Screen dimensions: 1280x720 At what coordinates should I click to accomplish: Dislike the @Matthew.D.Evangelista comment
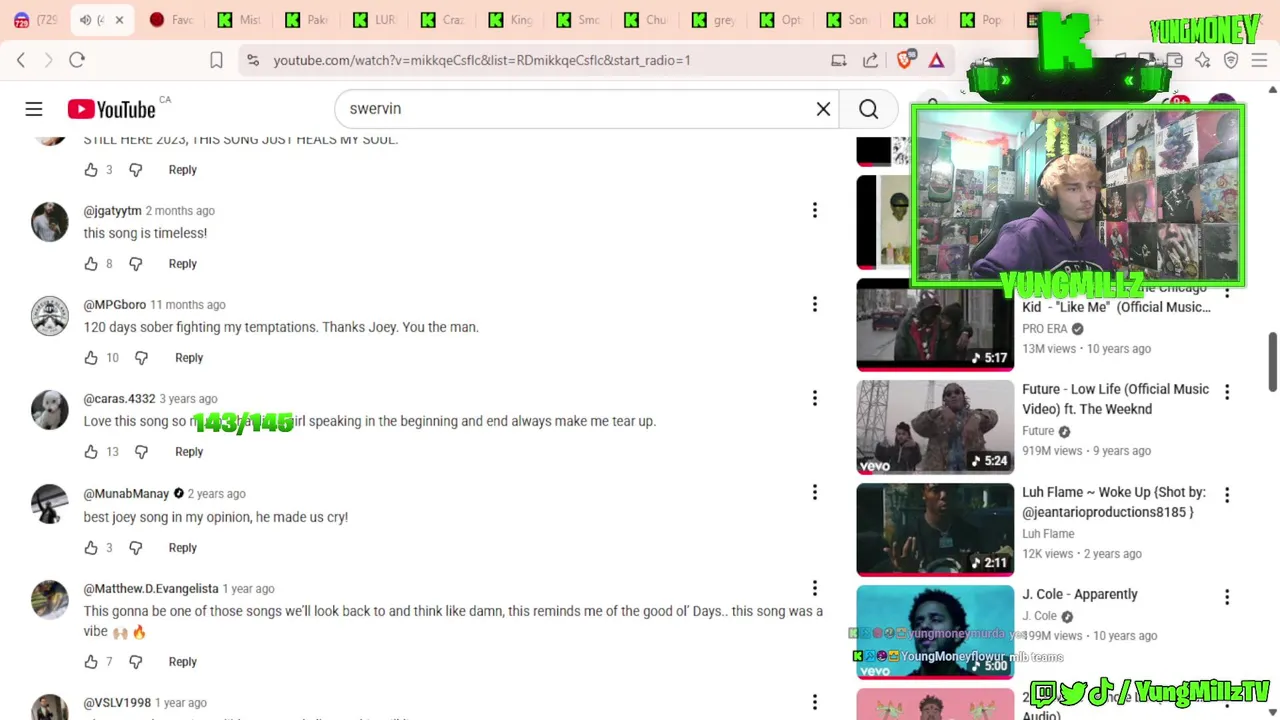click(136, 662)
